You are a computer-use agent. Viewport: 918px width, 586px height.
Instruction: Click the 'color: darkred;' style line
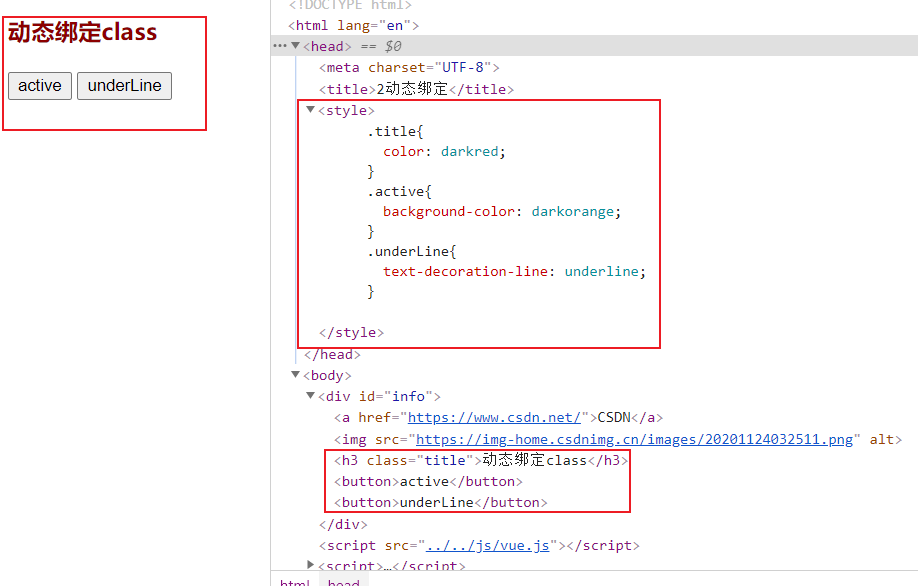(x=444, y=152)
